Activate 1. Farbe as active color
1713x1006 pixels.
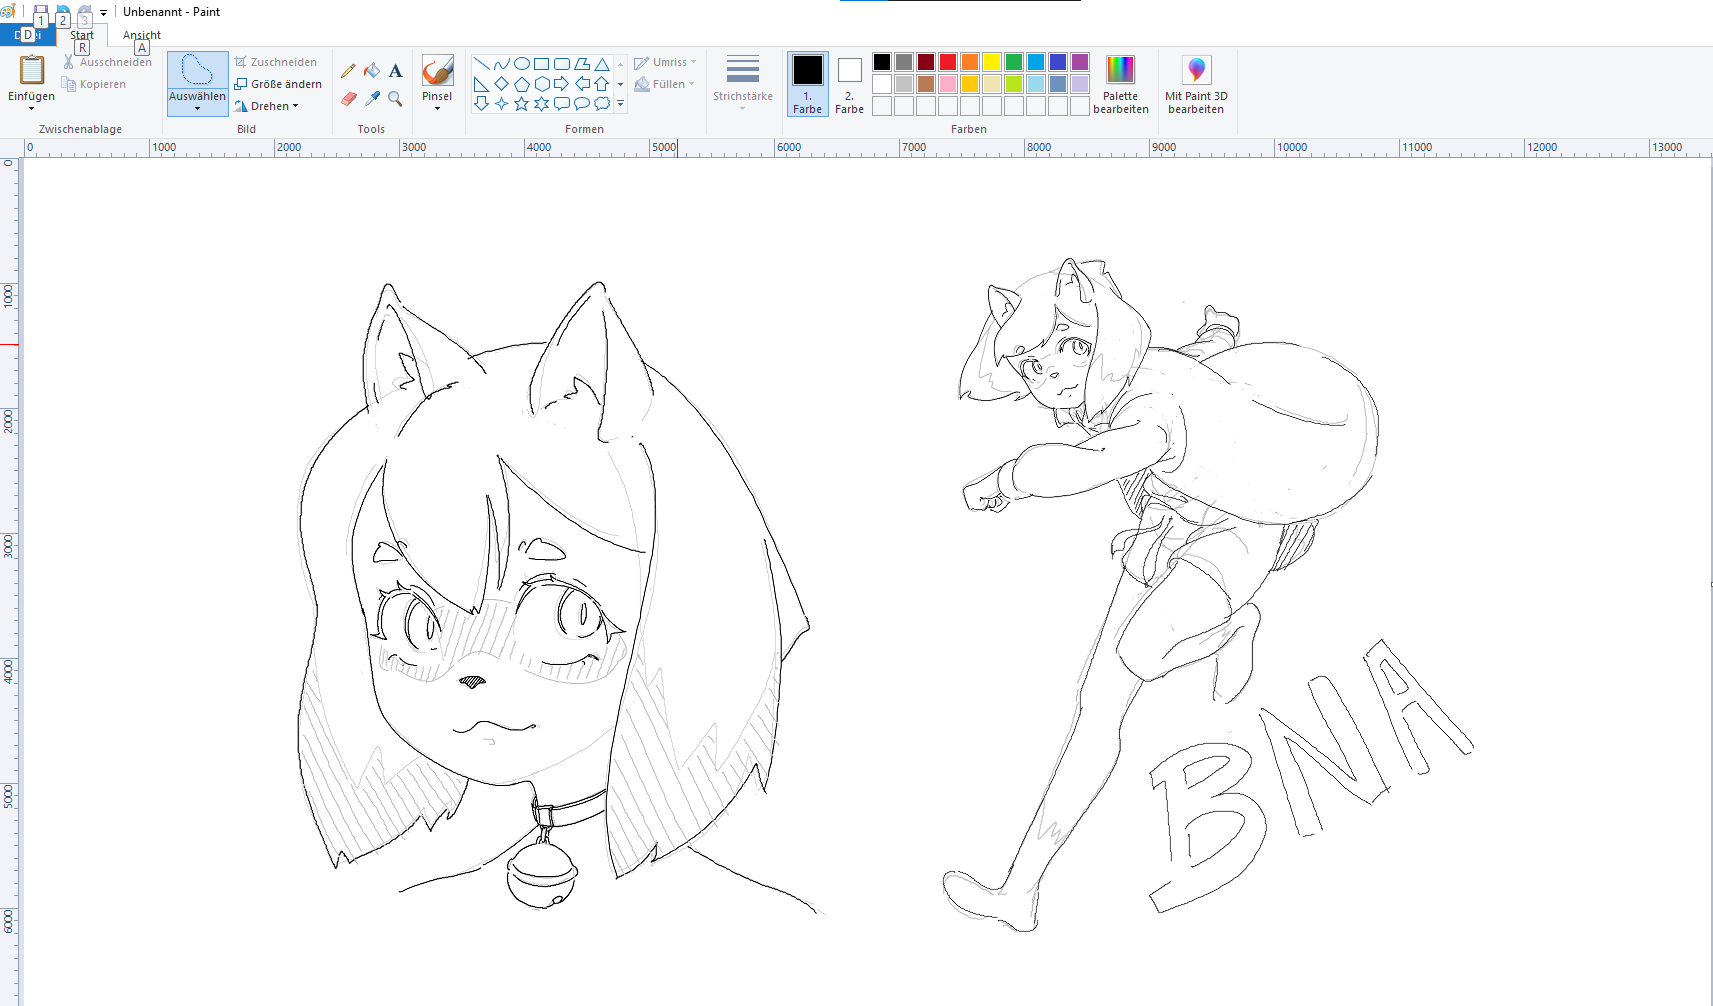807,84
